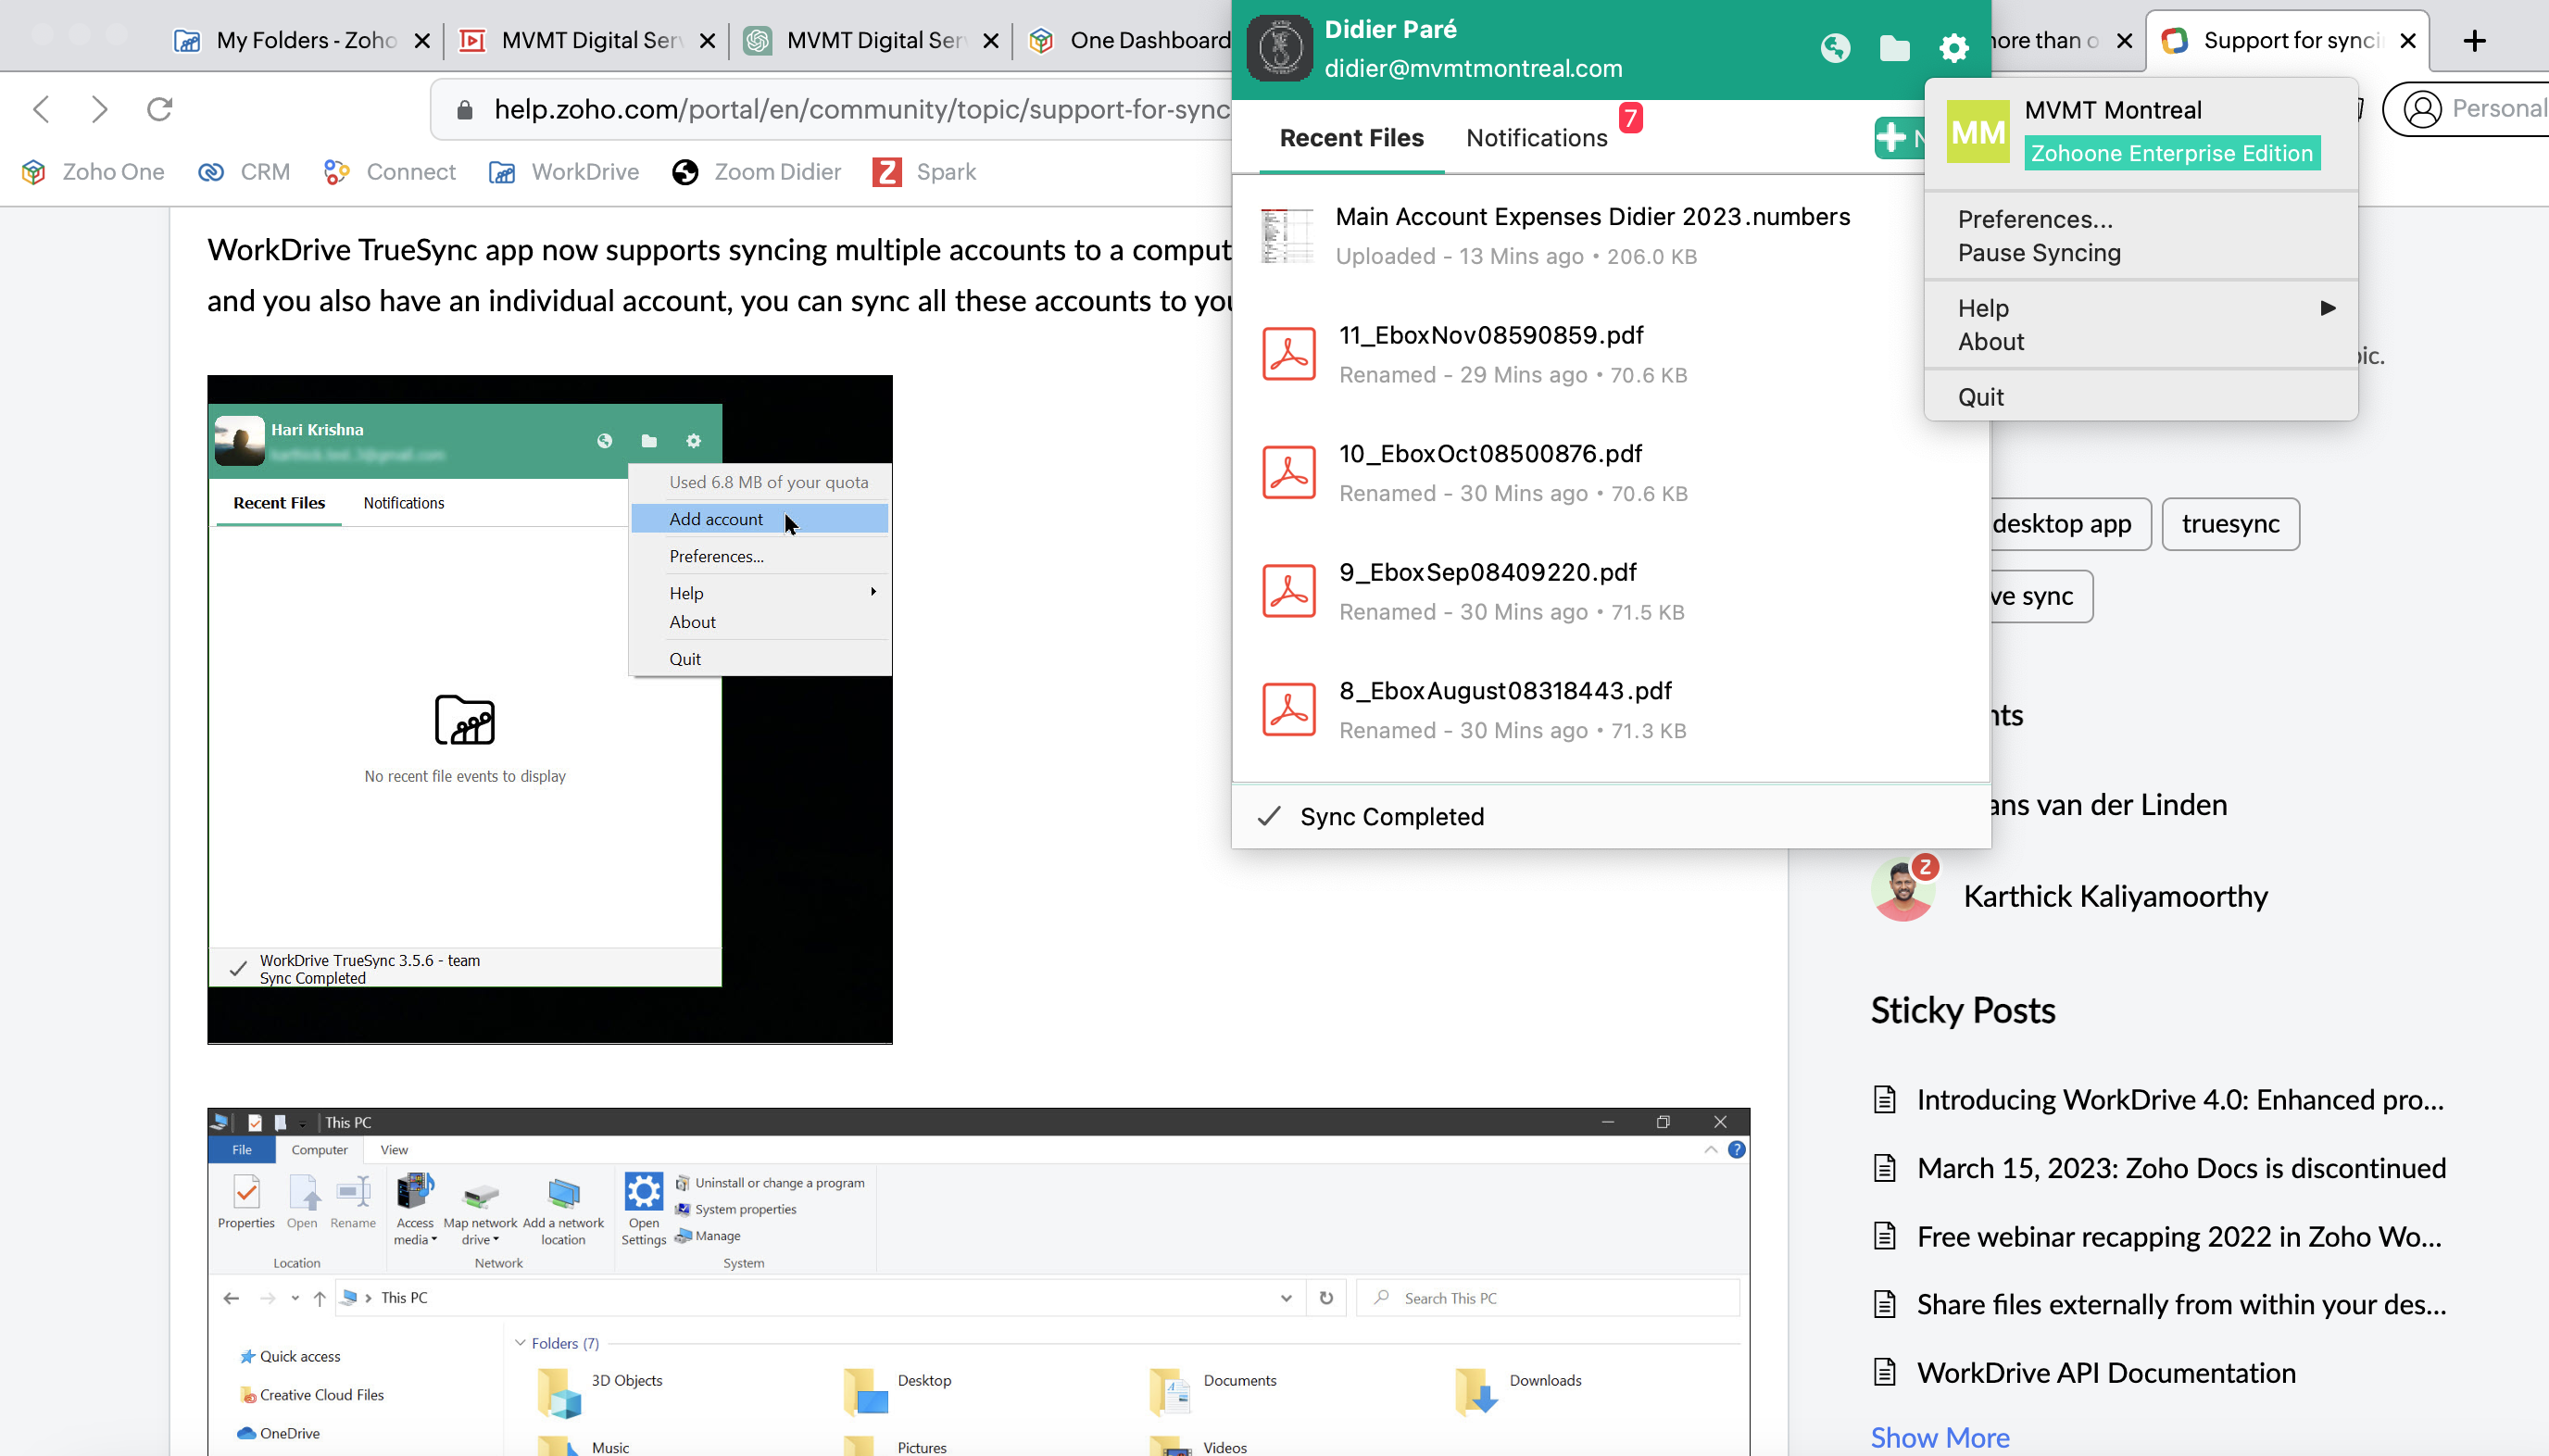
Task: Open Preferences... in the settings menu
Action: click(2034, 219)
